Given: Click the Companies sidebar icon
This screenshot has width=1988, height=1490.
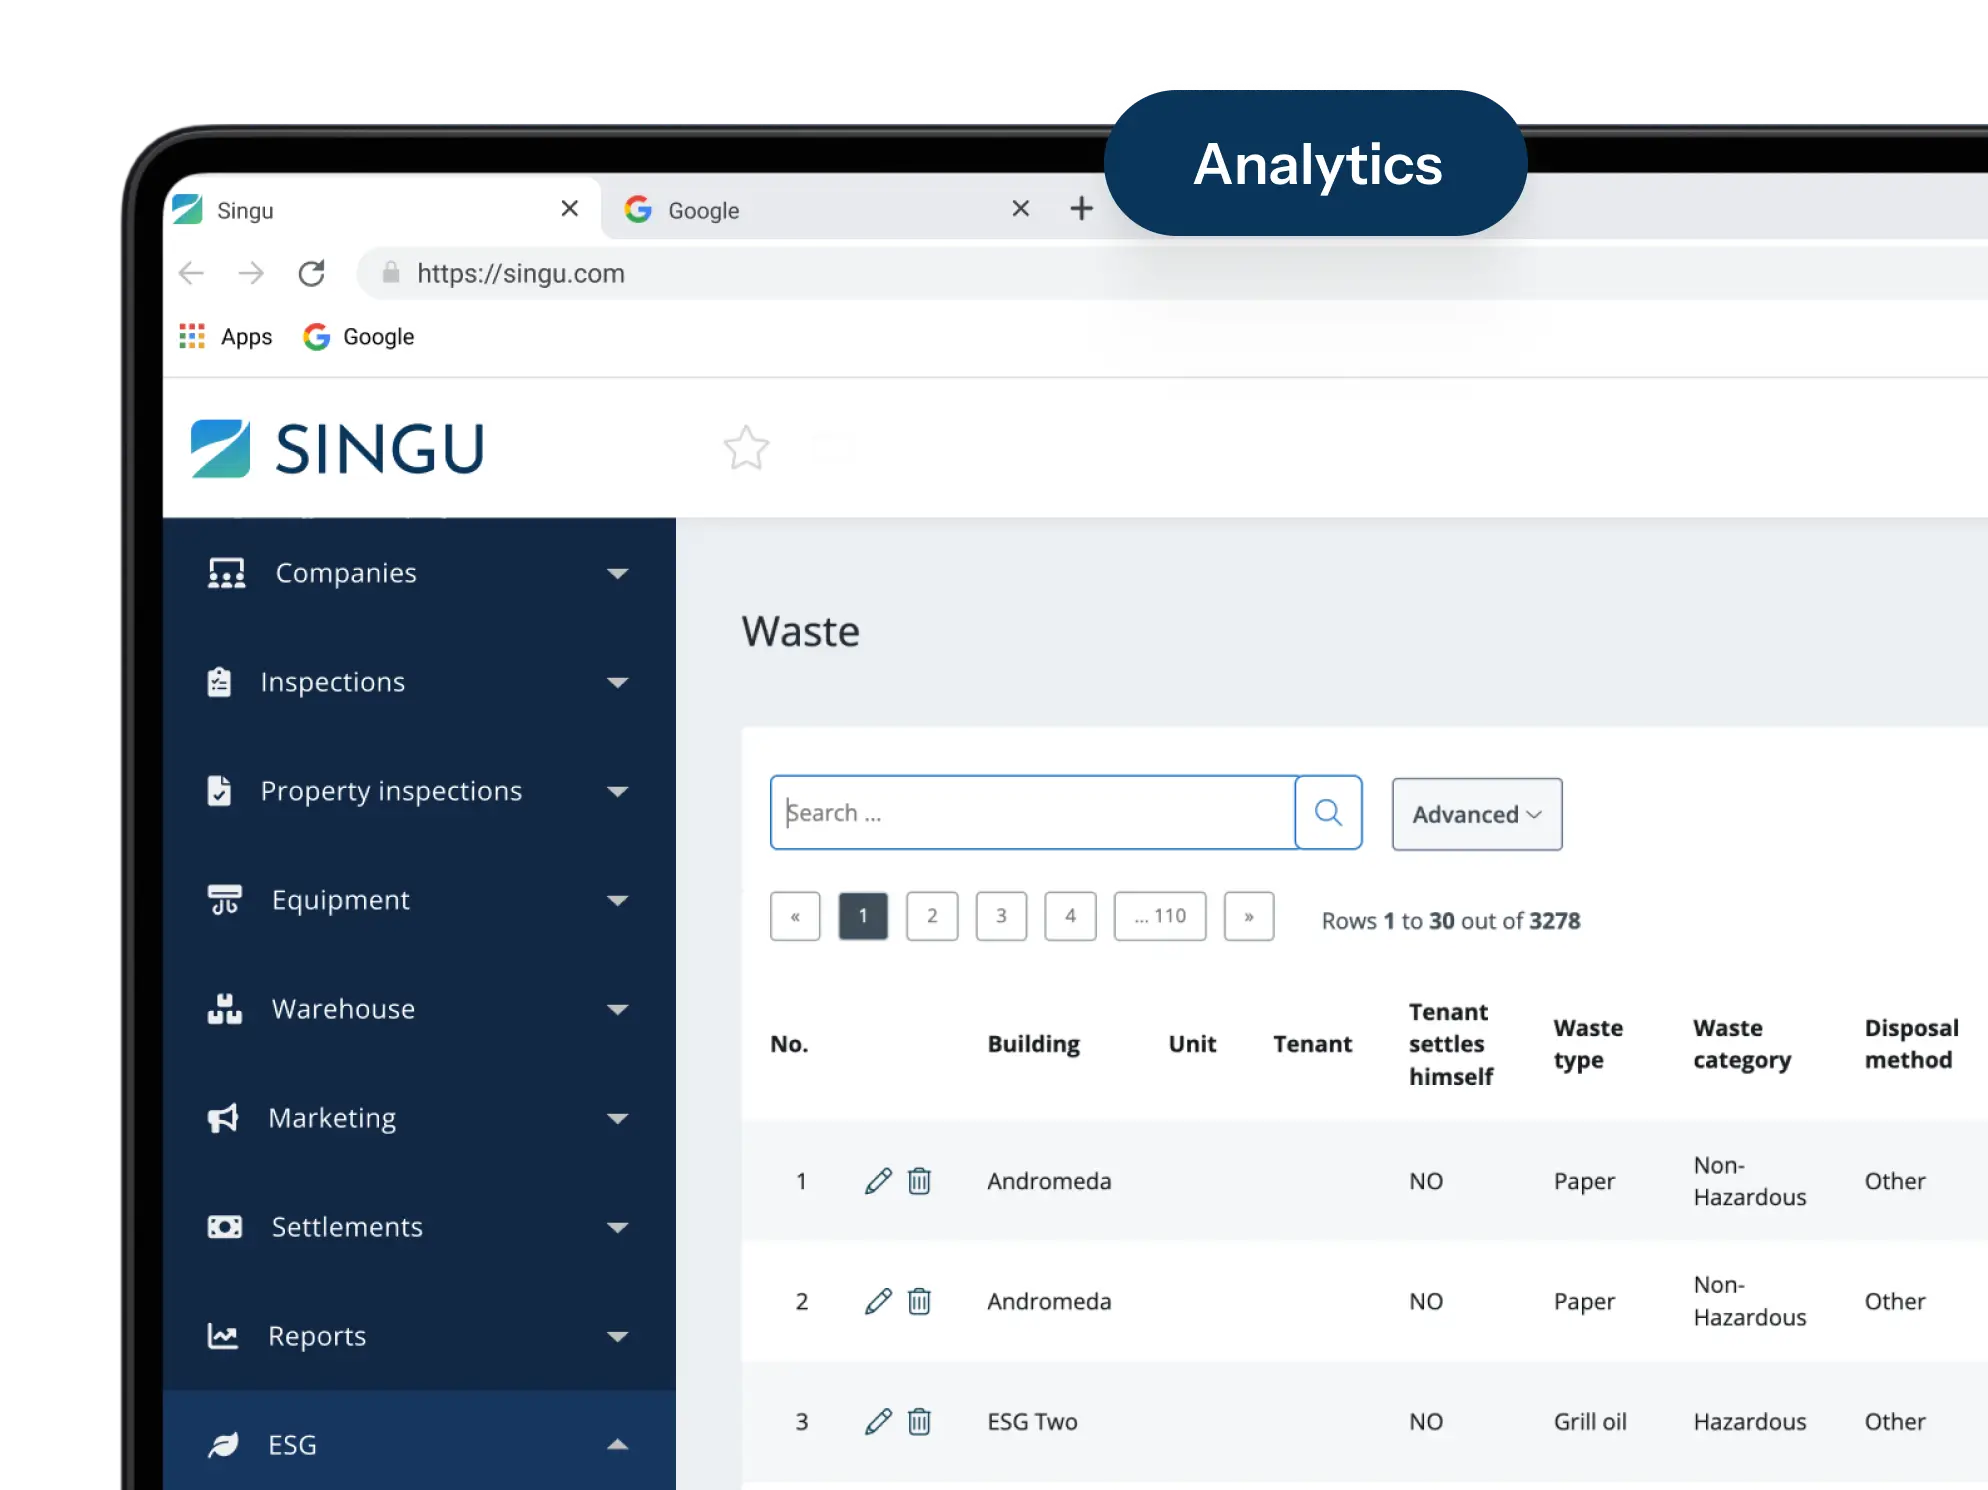Looking at the screenshot, I should coord(226,573).
